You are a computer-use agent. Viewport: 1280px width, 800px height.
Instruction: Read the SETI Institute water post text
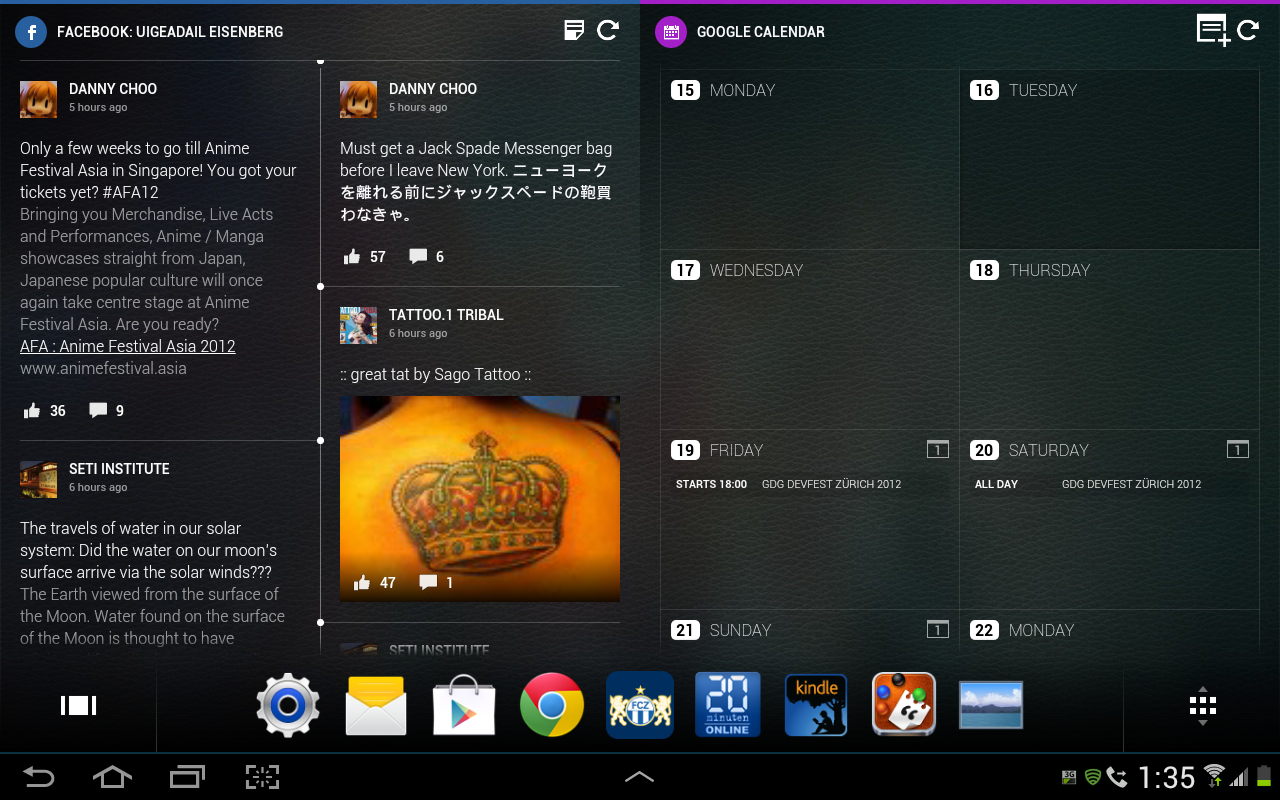pyautogui.click(x=152, y=583)
